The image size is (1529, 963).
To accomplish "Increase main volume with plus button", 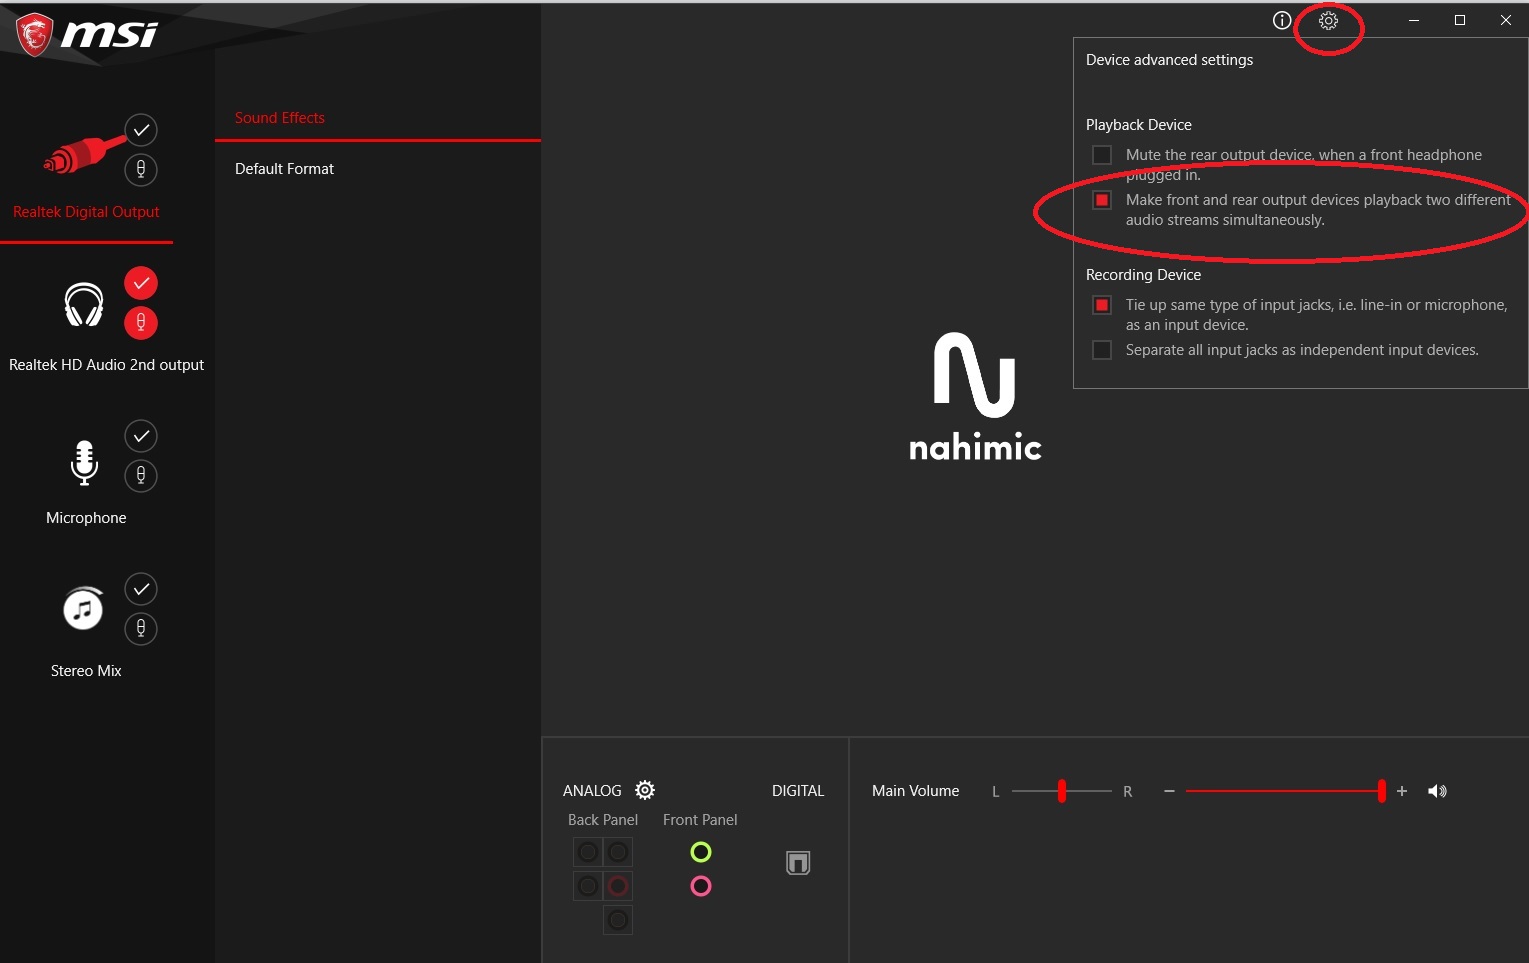I will (x=1402, y=791).
